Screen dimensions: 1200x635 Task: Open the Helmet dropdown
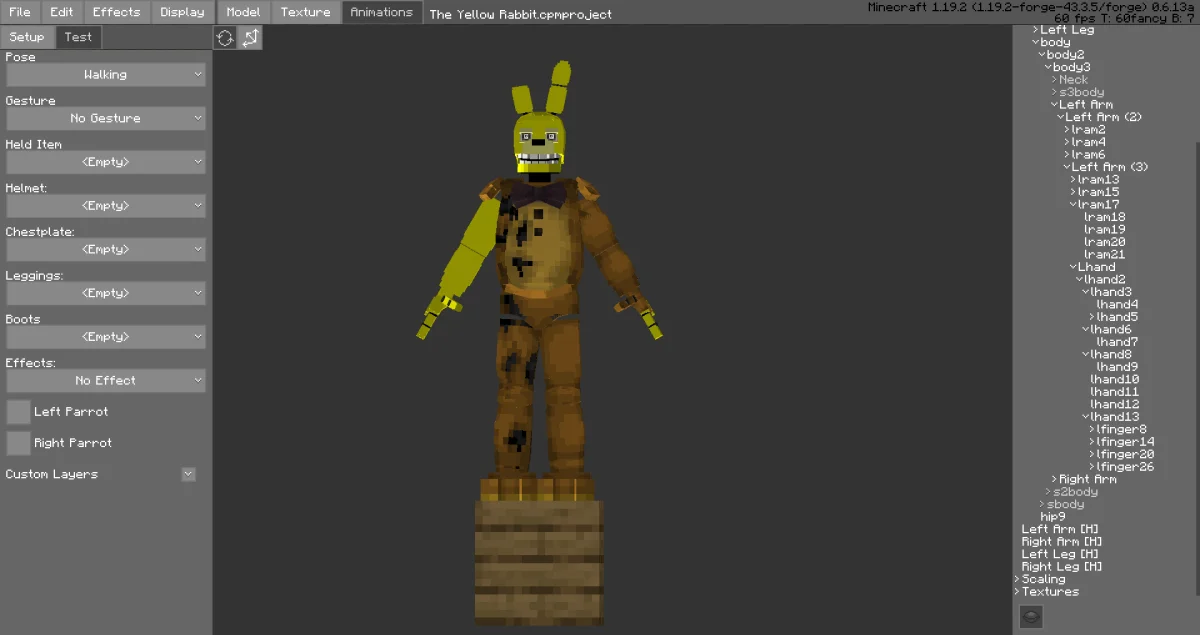pyautogui.click(x=106, y=206)
